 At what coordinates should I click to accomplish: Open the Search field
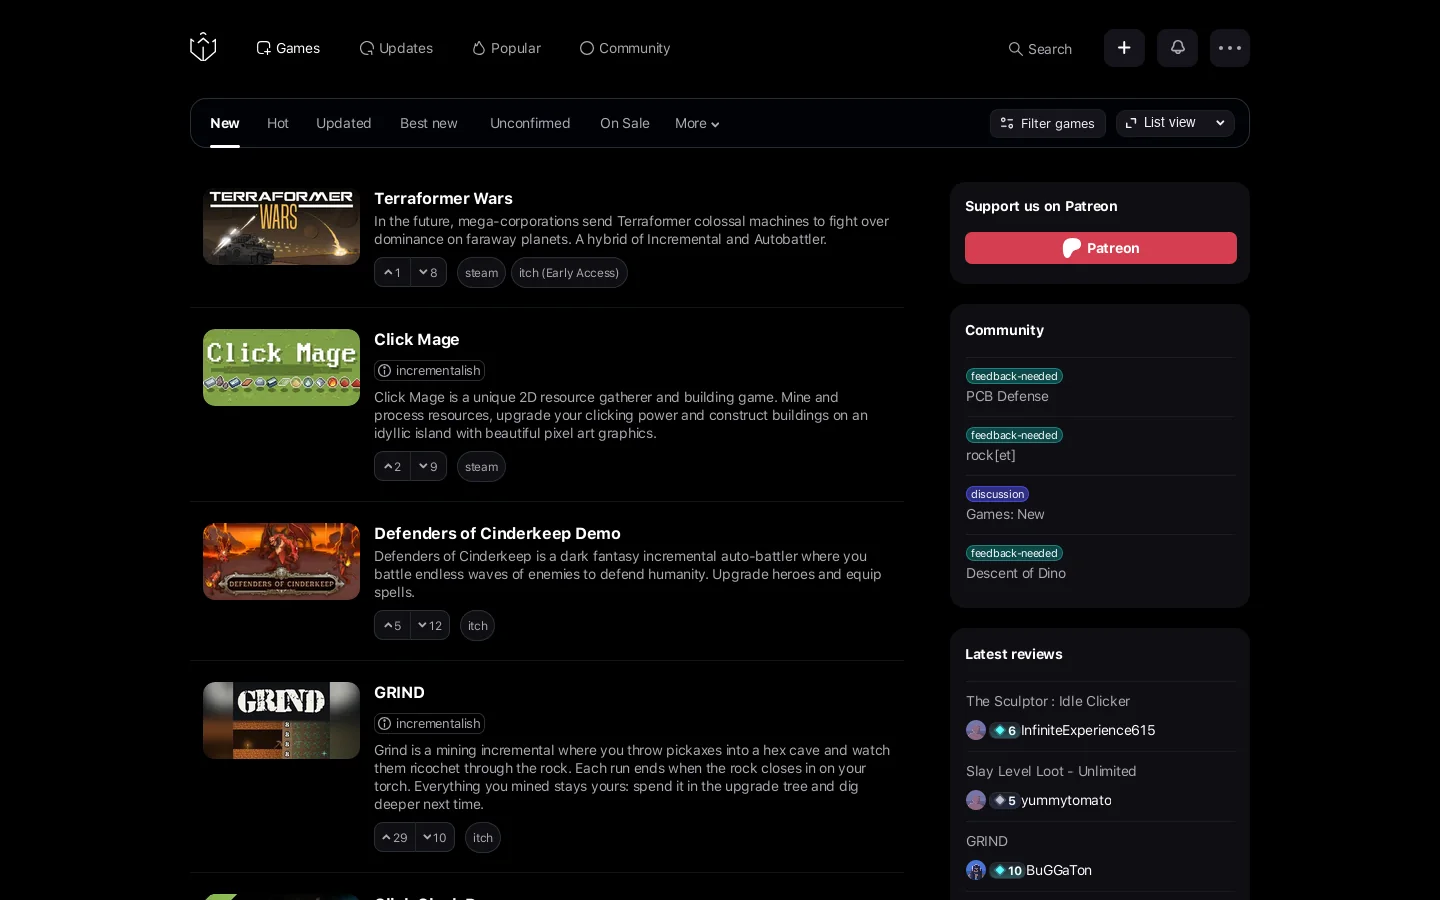point(1040,48)
